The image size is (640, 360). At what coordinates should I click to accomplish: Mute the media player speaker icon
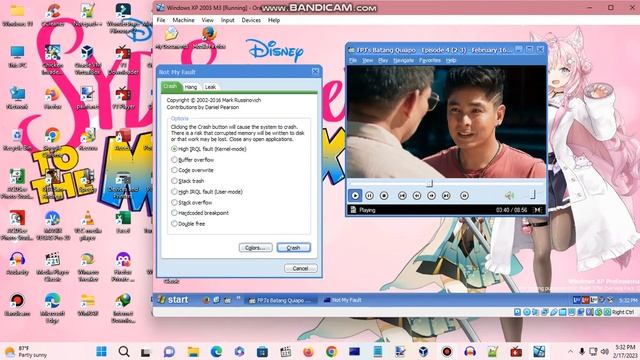(x=509, y=196)
